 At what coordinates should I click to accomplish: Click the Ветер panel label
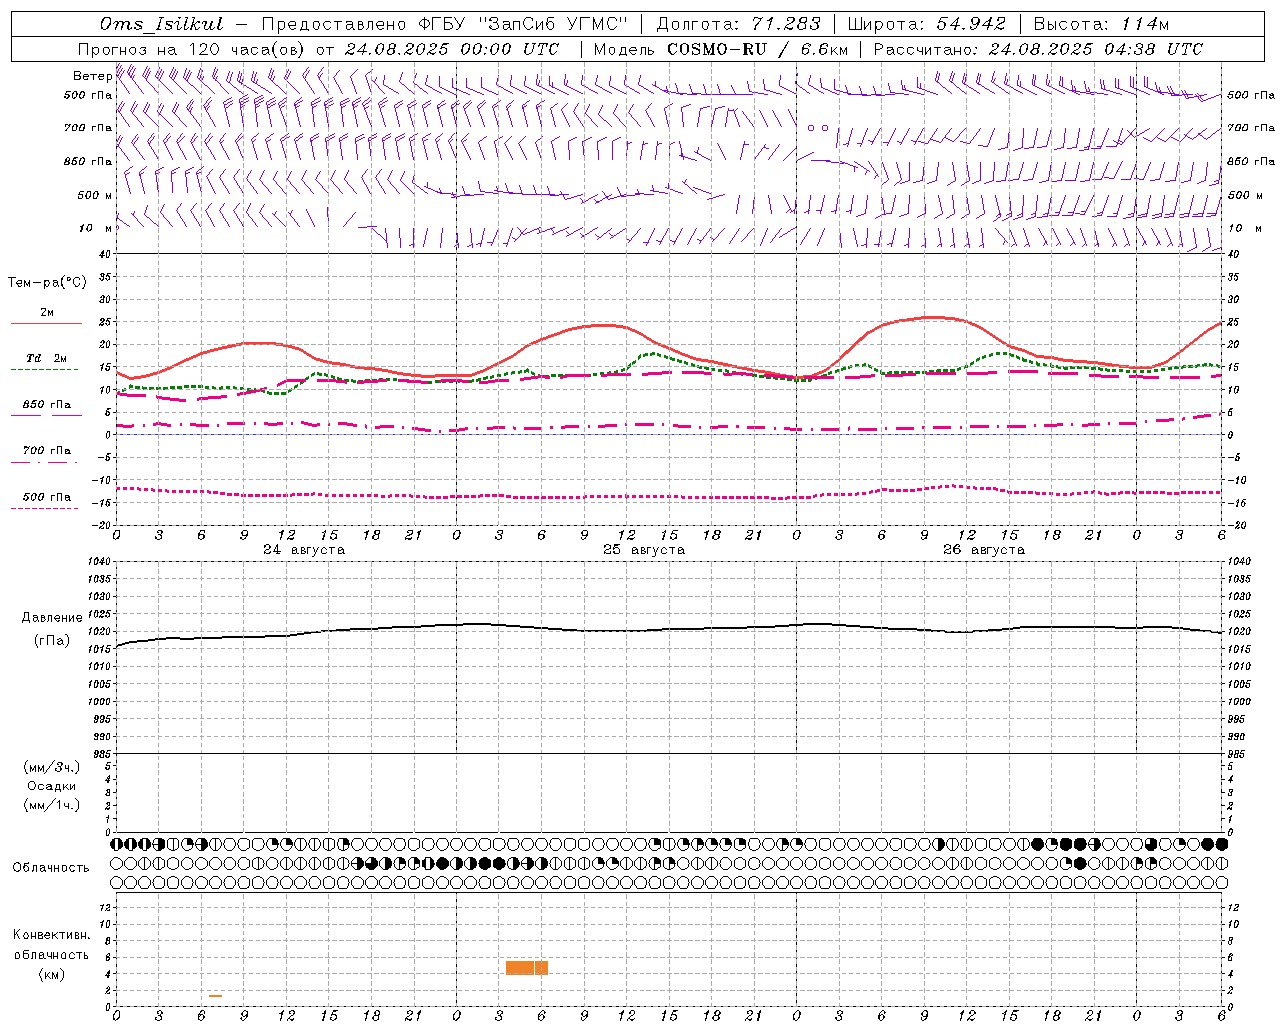click(x=92, y=76)
